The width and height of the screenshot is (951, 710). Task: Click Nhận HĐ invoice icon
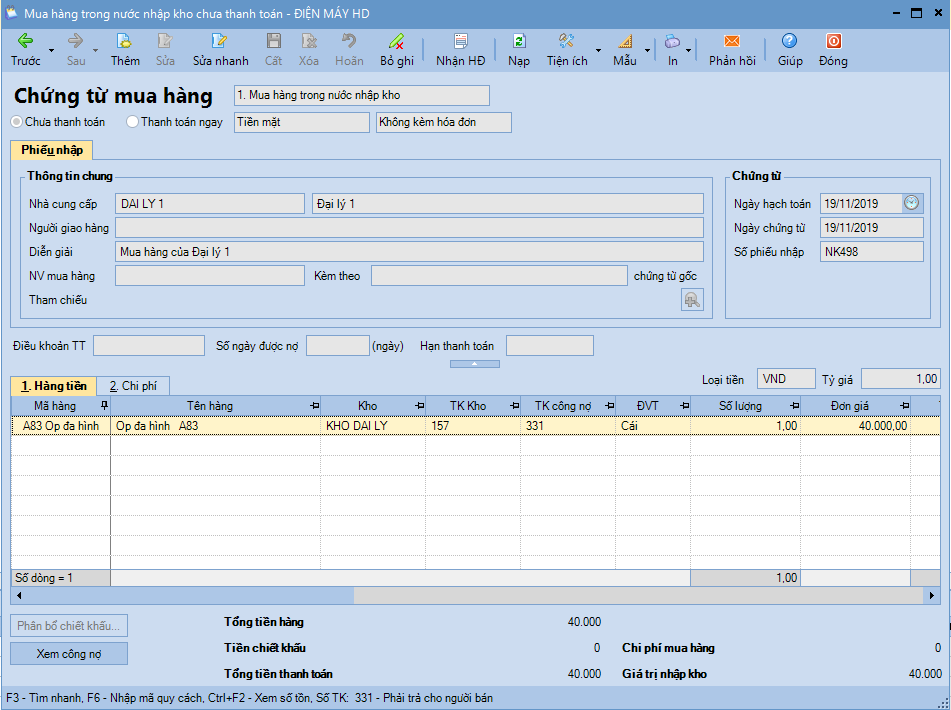tap(461, 41)
